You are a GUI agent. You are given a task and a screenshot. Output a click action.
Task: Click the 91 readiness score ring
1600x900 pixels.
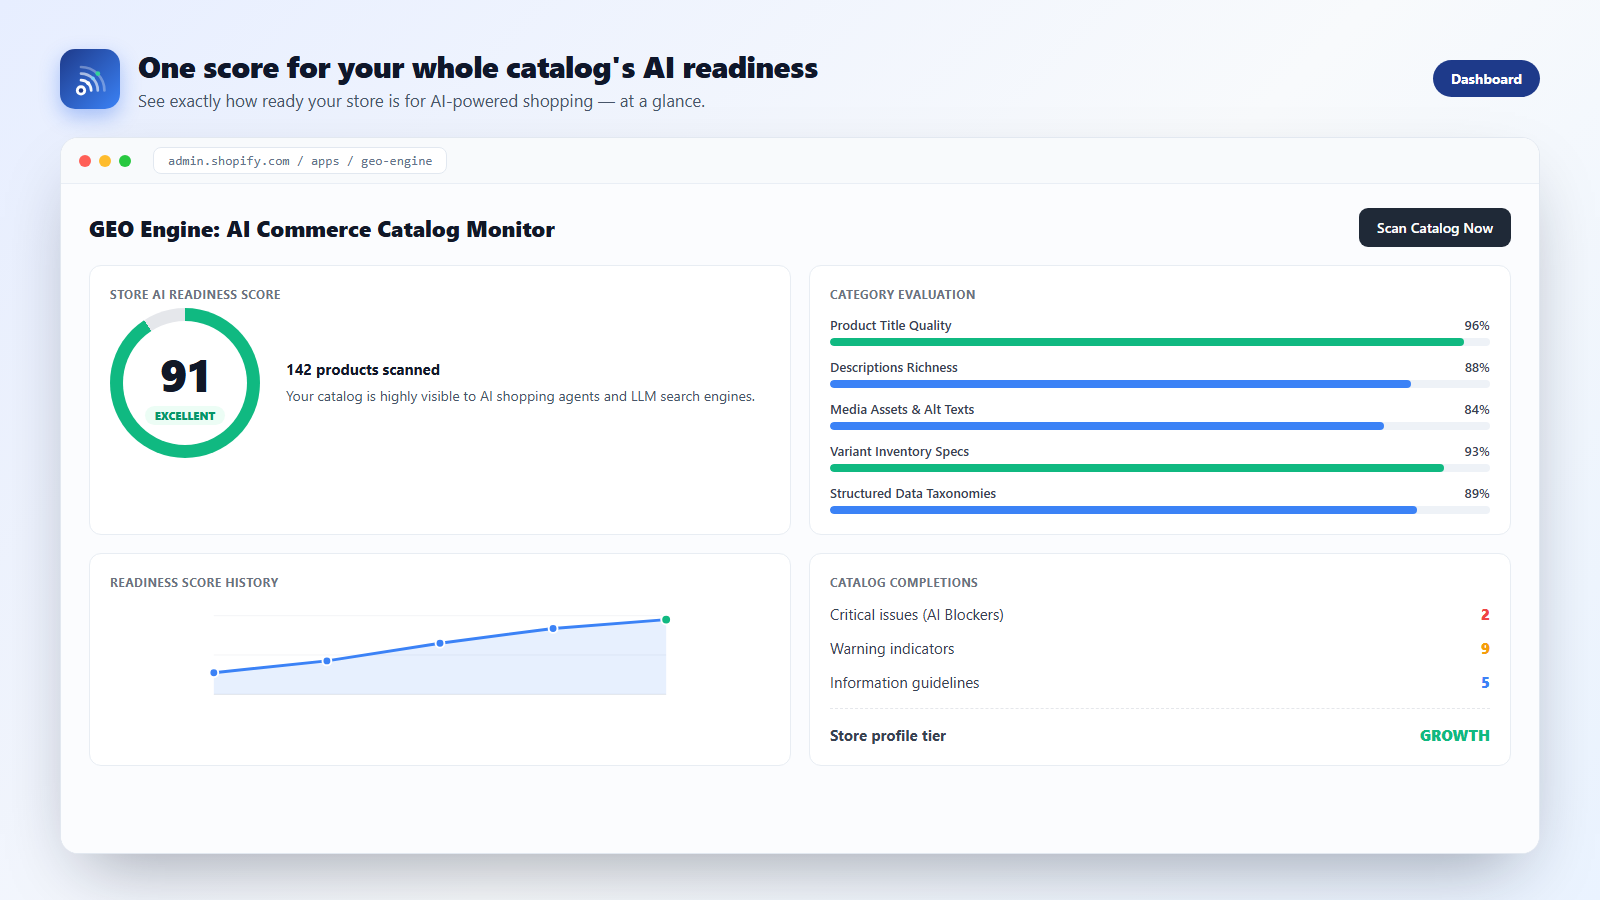(185, 383)
